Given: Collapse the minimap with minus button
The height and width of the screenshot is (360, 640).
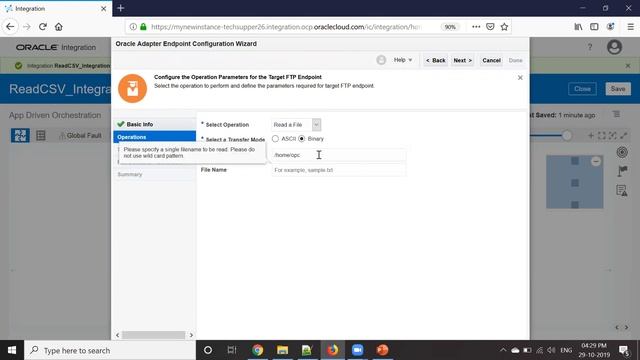Looking at the screenshot, I should click(x=596, y=161).
